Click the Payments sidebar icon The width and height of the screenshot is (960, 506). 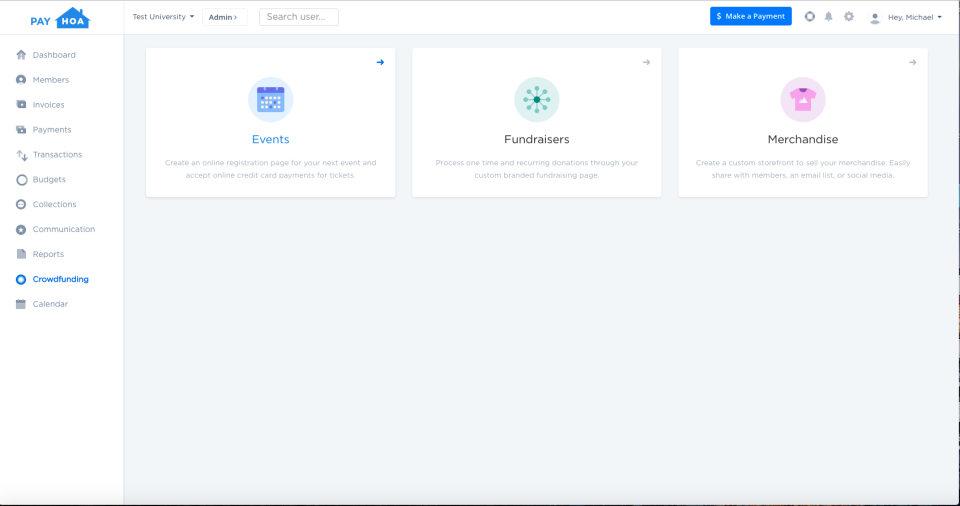pos(21,129)
